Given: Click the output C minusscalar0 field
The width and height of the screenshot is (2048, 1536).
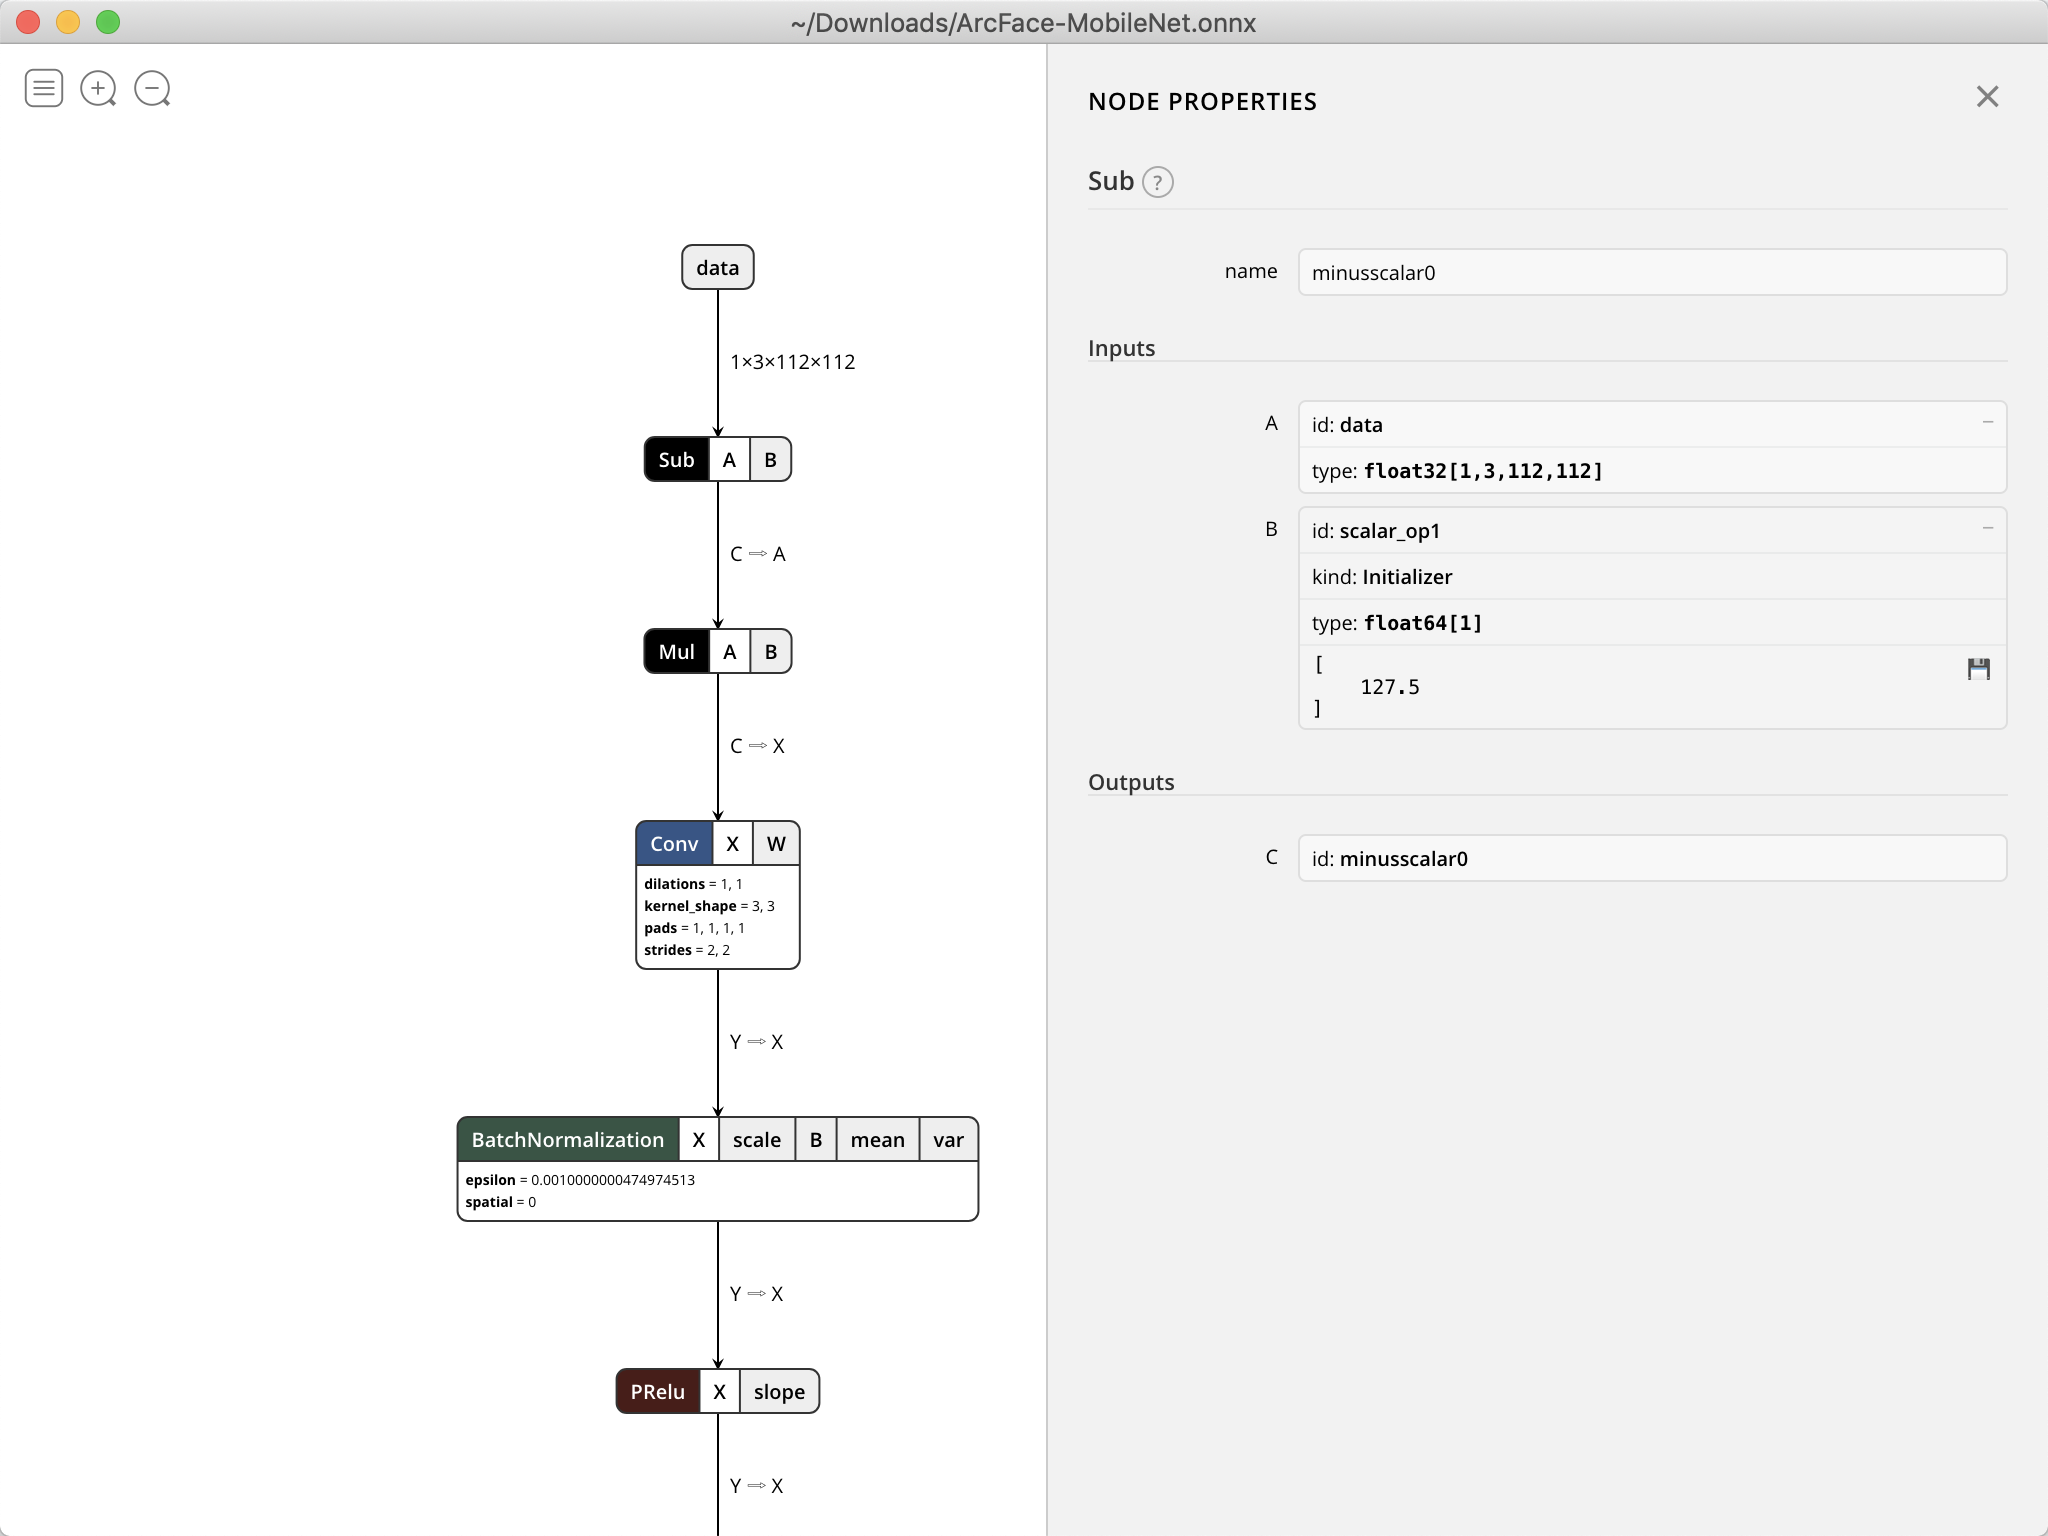Looking at the screenshot, I should click(1650, 858).
